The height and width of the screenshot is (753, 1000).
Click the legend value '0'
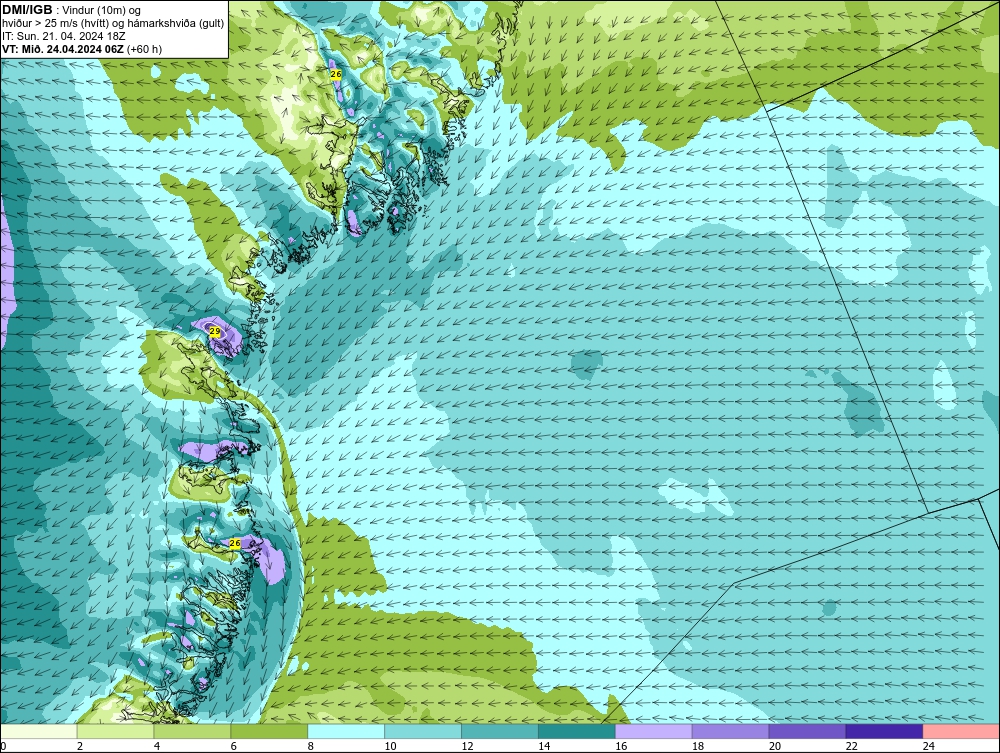tap(3, 746)
